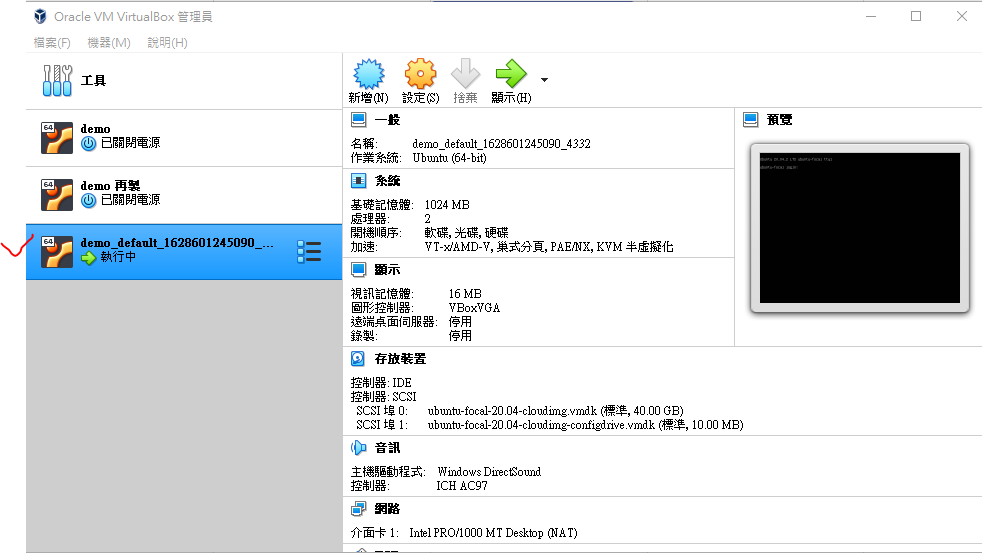Click boot order value '軟碟, 光碟, 硬碟'

tap(467, 232)
